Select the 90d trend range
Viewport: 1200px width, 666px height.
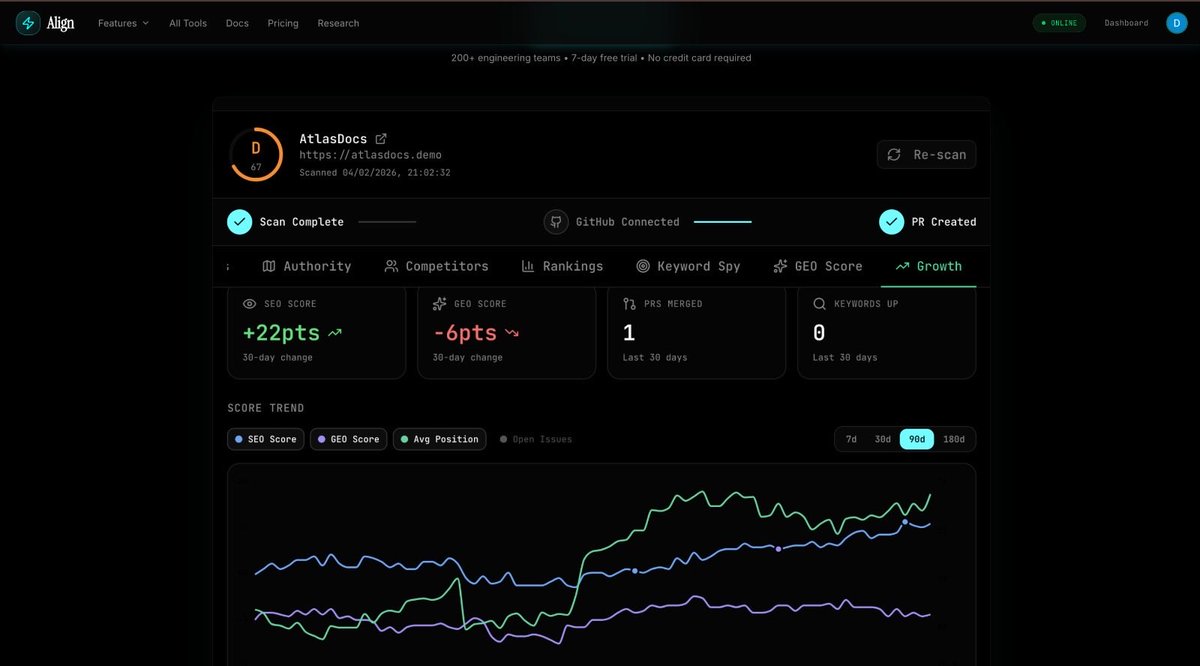917,439
